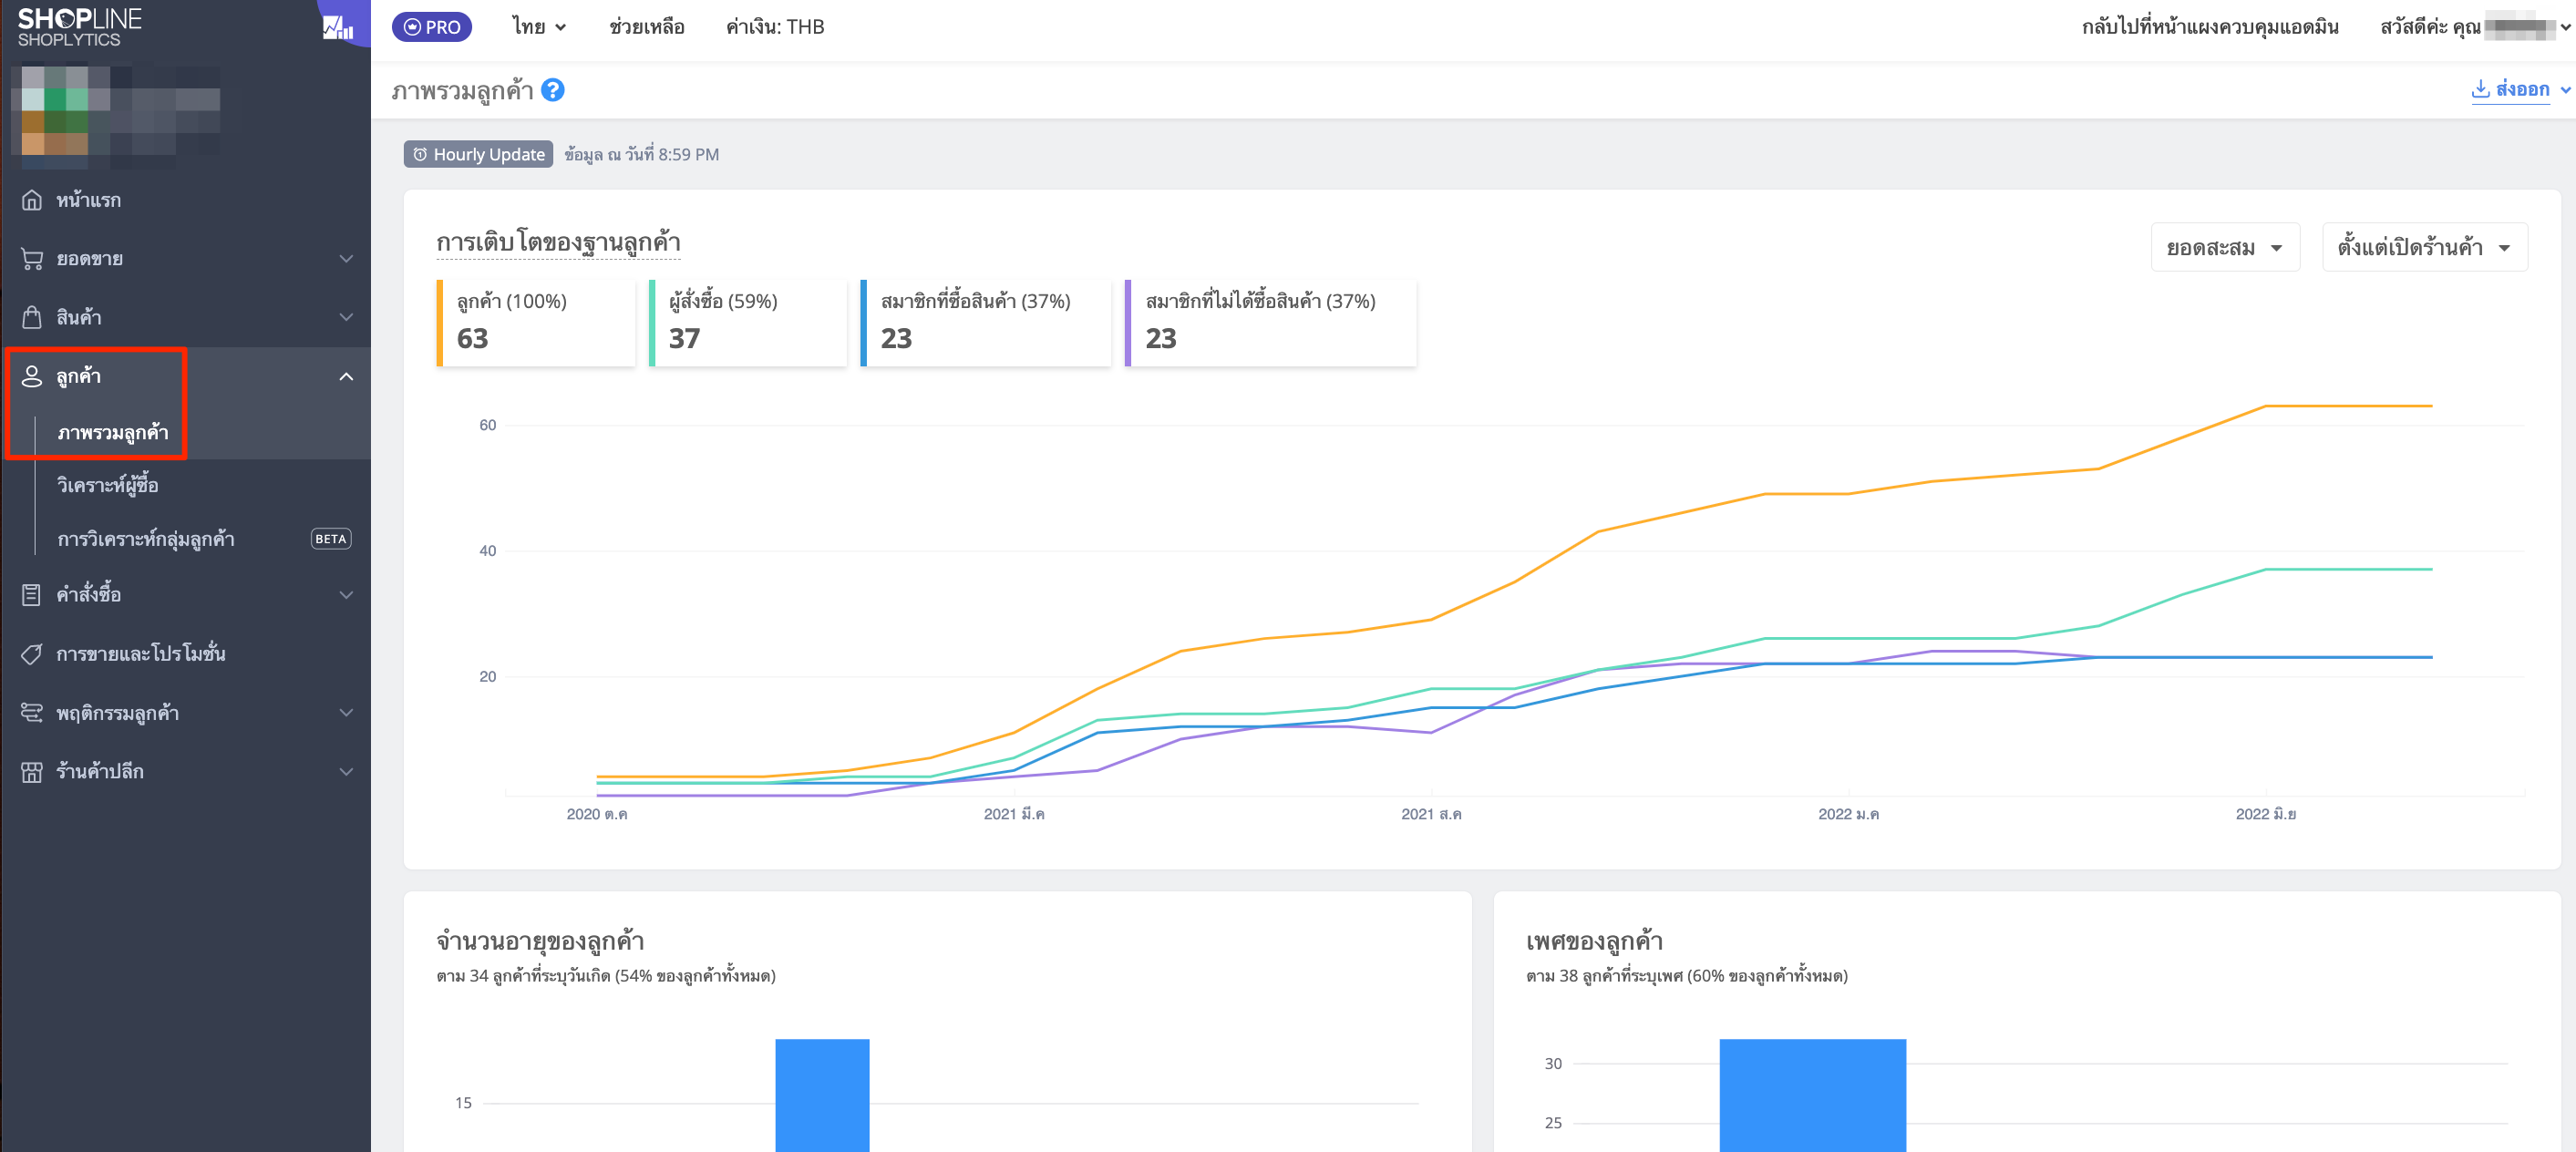2576x1152 pixels.
Task: Click the SHOPLINE Shoplytics logo
Action: (80, 27)
